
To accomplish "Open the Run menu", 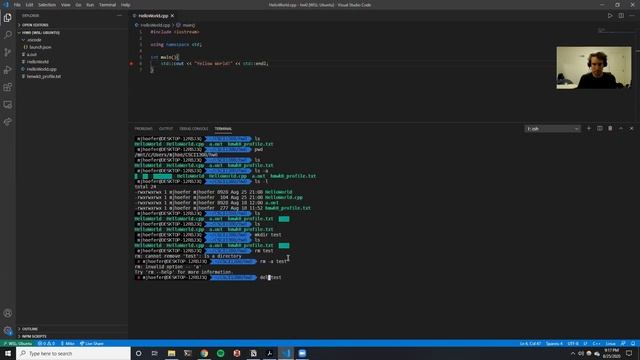I will [90, 5].
